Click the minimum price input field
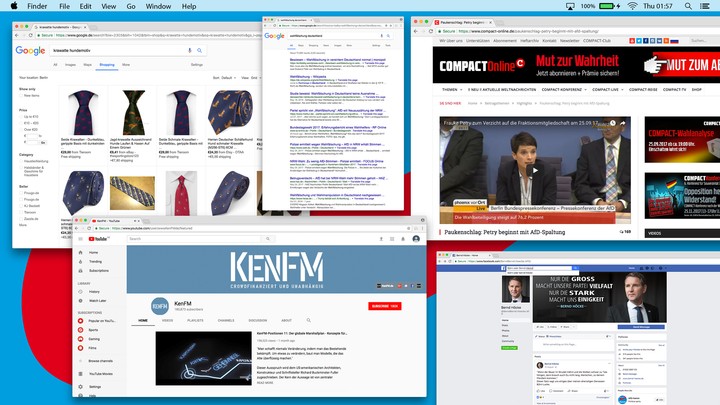 coord(33,136)
